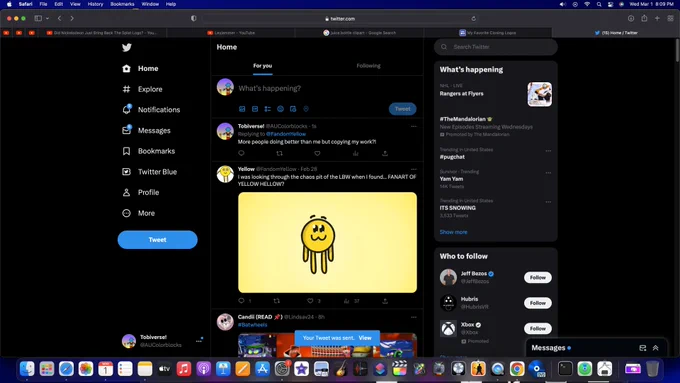
Task: Follow Hubris
Action: pyautogui.click(x=538, y=303)
